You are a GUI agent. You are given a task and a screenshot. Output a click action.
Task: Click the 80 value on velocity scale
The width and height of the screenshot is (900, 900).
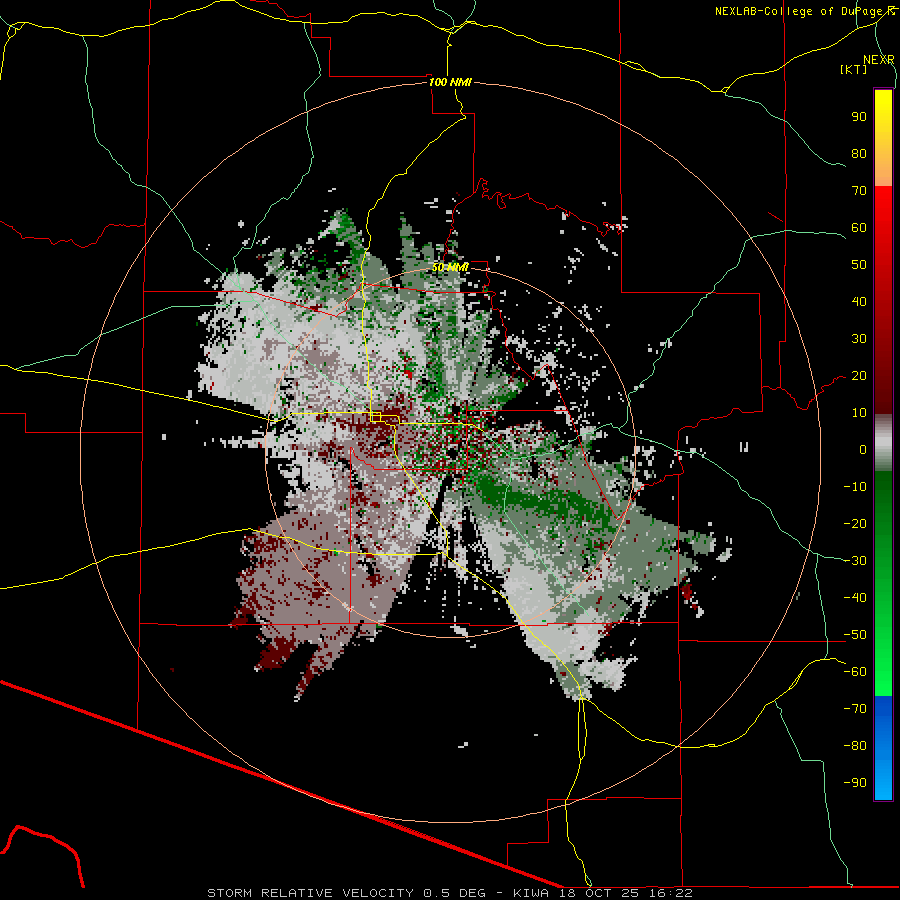pos(859,154)
